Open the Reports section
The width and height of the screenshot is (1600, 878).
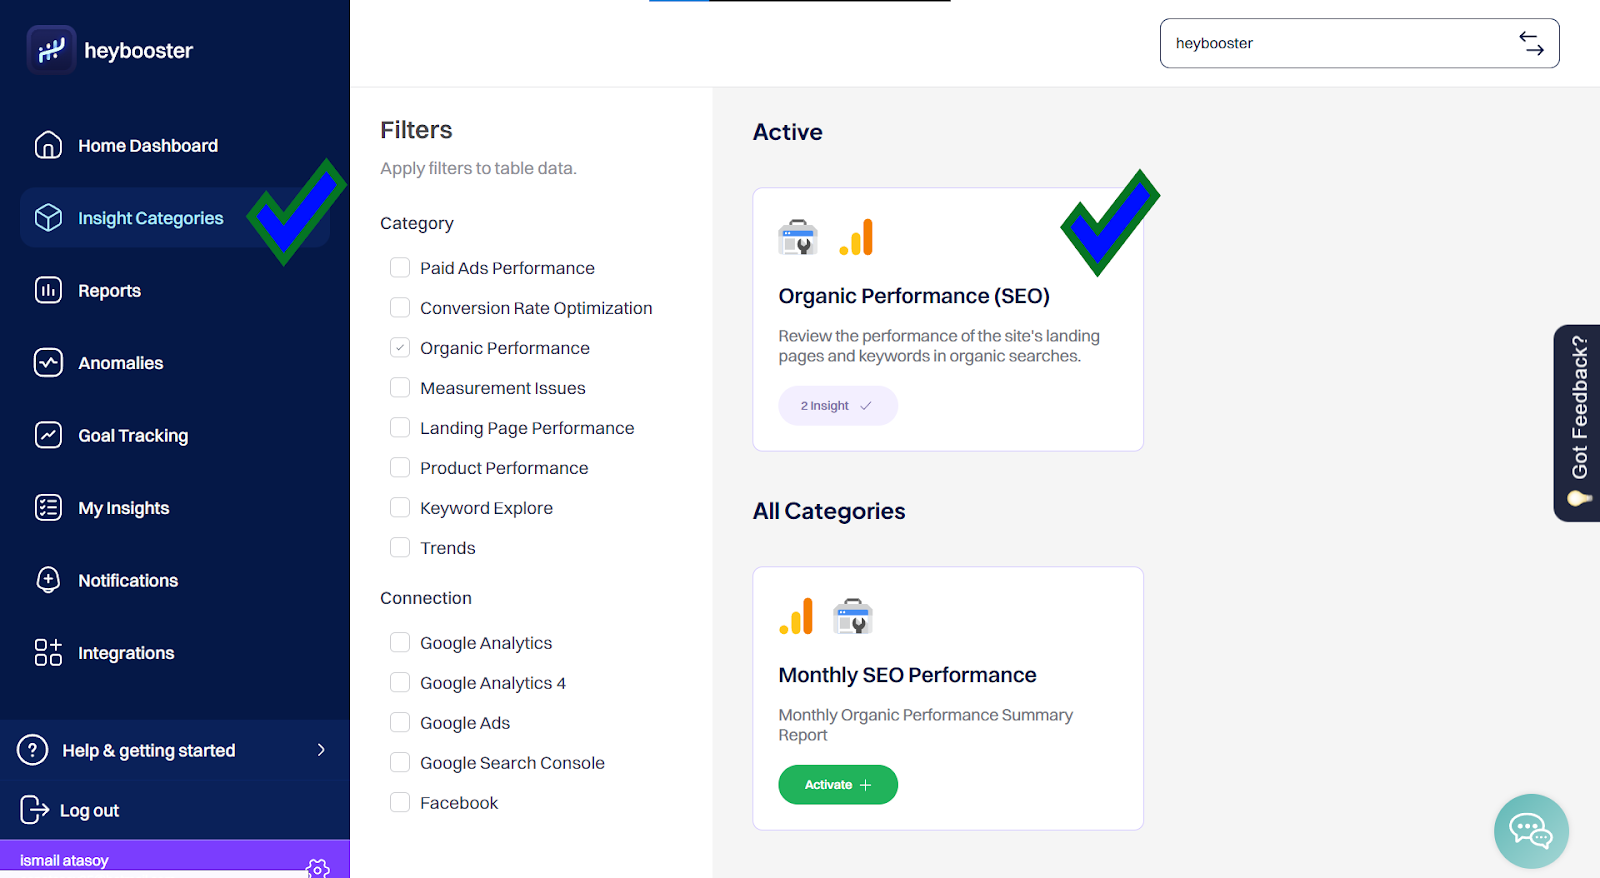[x=109, y=291]
